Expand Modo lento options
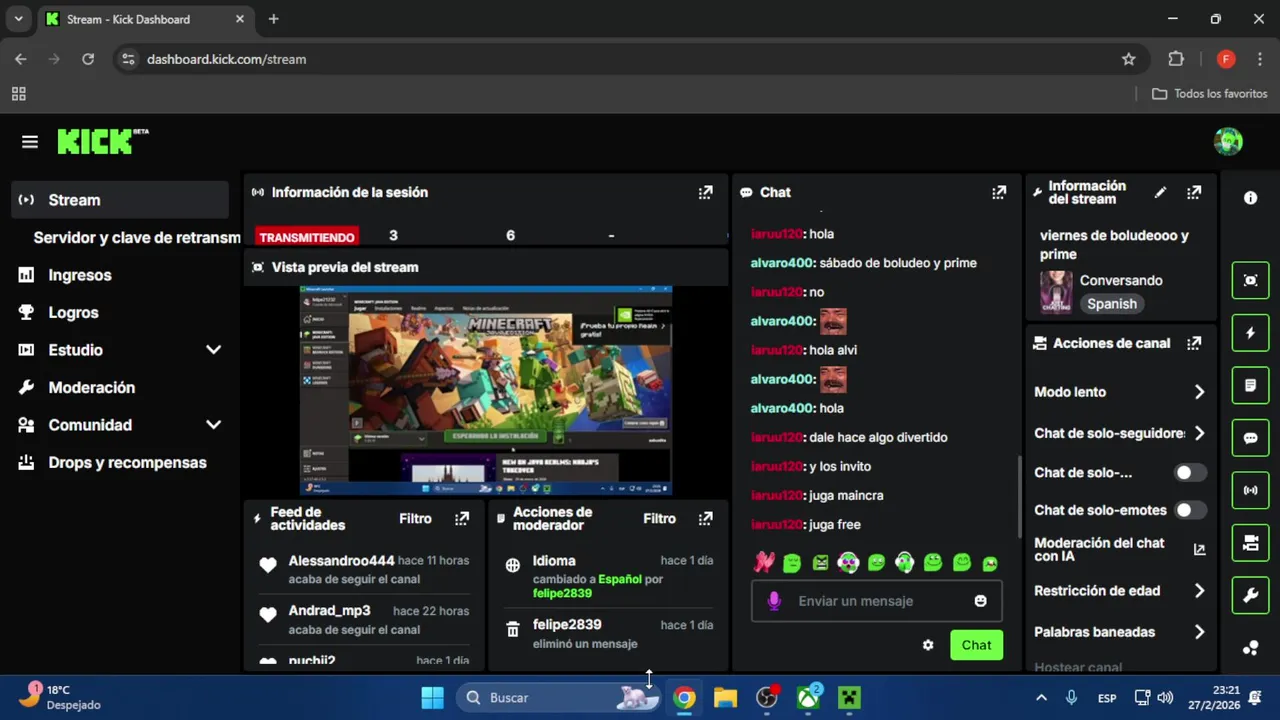1280x720 pixels. pyautogui.click(x=1199, y=392)
